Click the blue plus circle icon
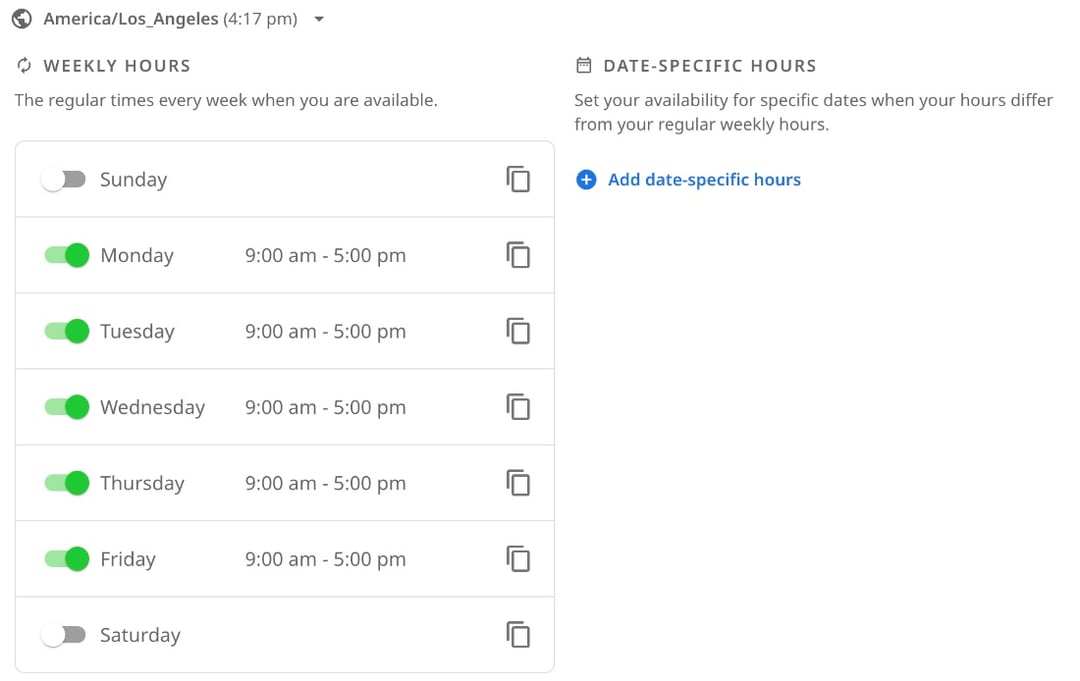The height and width of the screenshot is (681, 1080). pos(586,180)
